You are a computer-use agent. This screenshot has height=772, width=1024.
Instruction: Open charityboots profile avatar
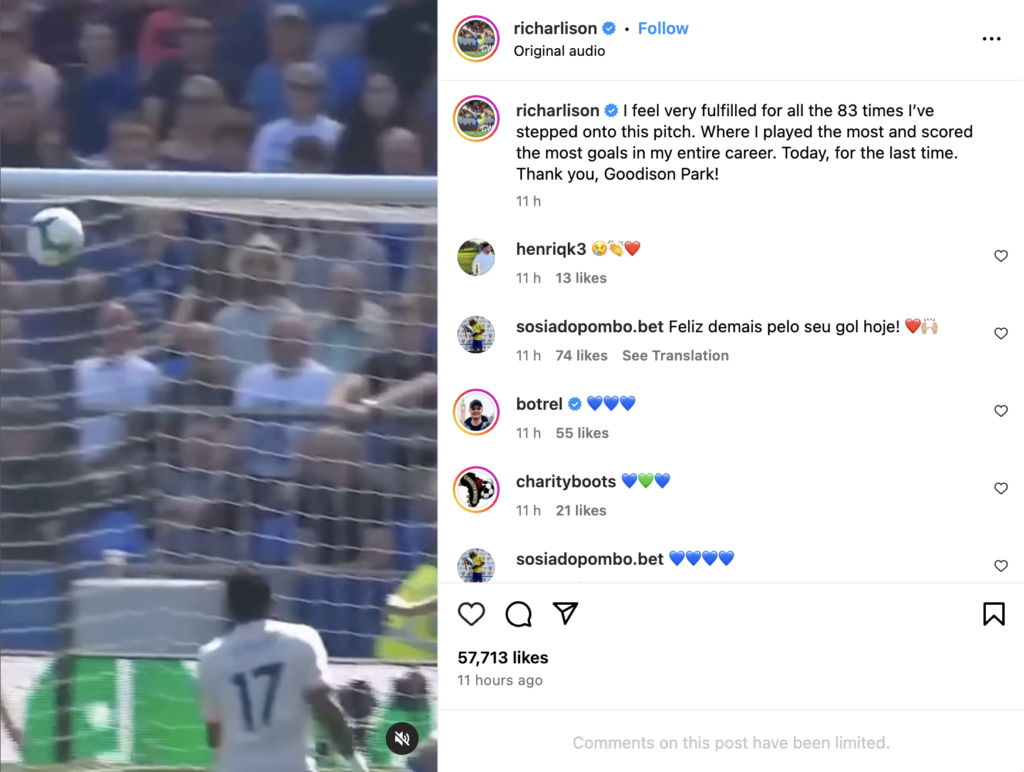[x=476, y=490]
